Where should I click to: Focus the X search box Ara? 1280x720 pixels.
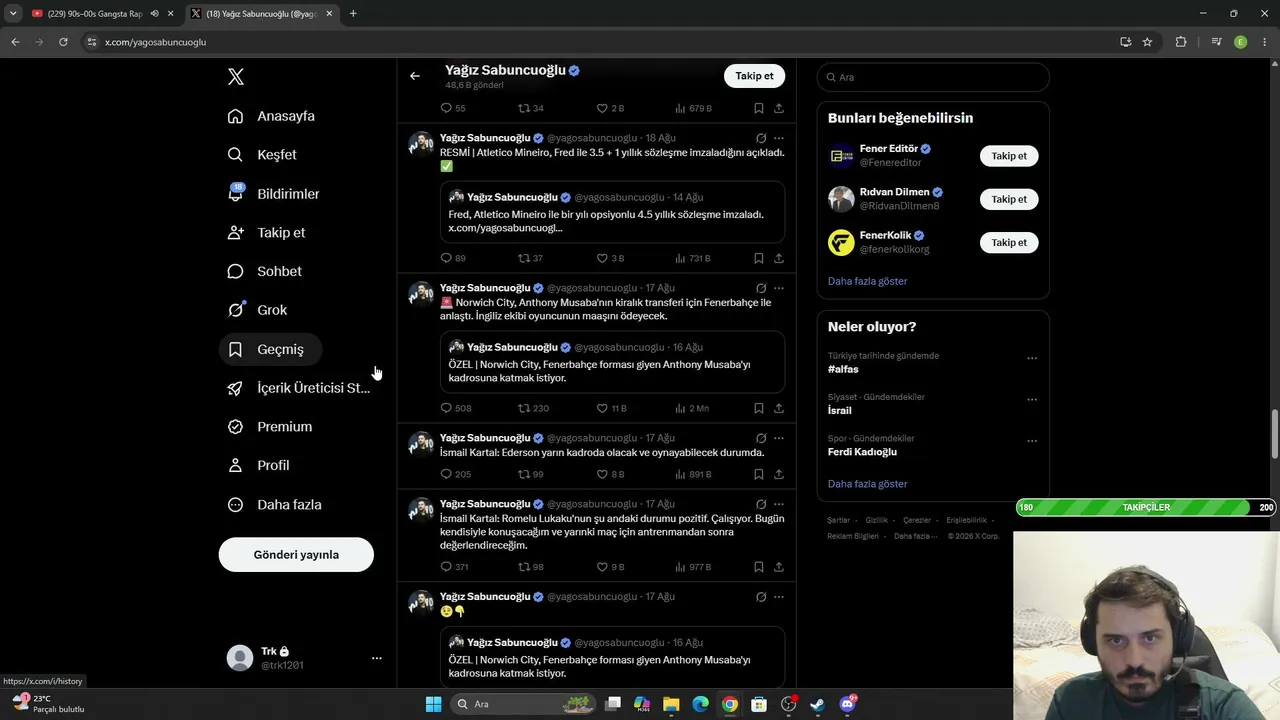(933, 77)
